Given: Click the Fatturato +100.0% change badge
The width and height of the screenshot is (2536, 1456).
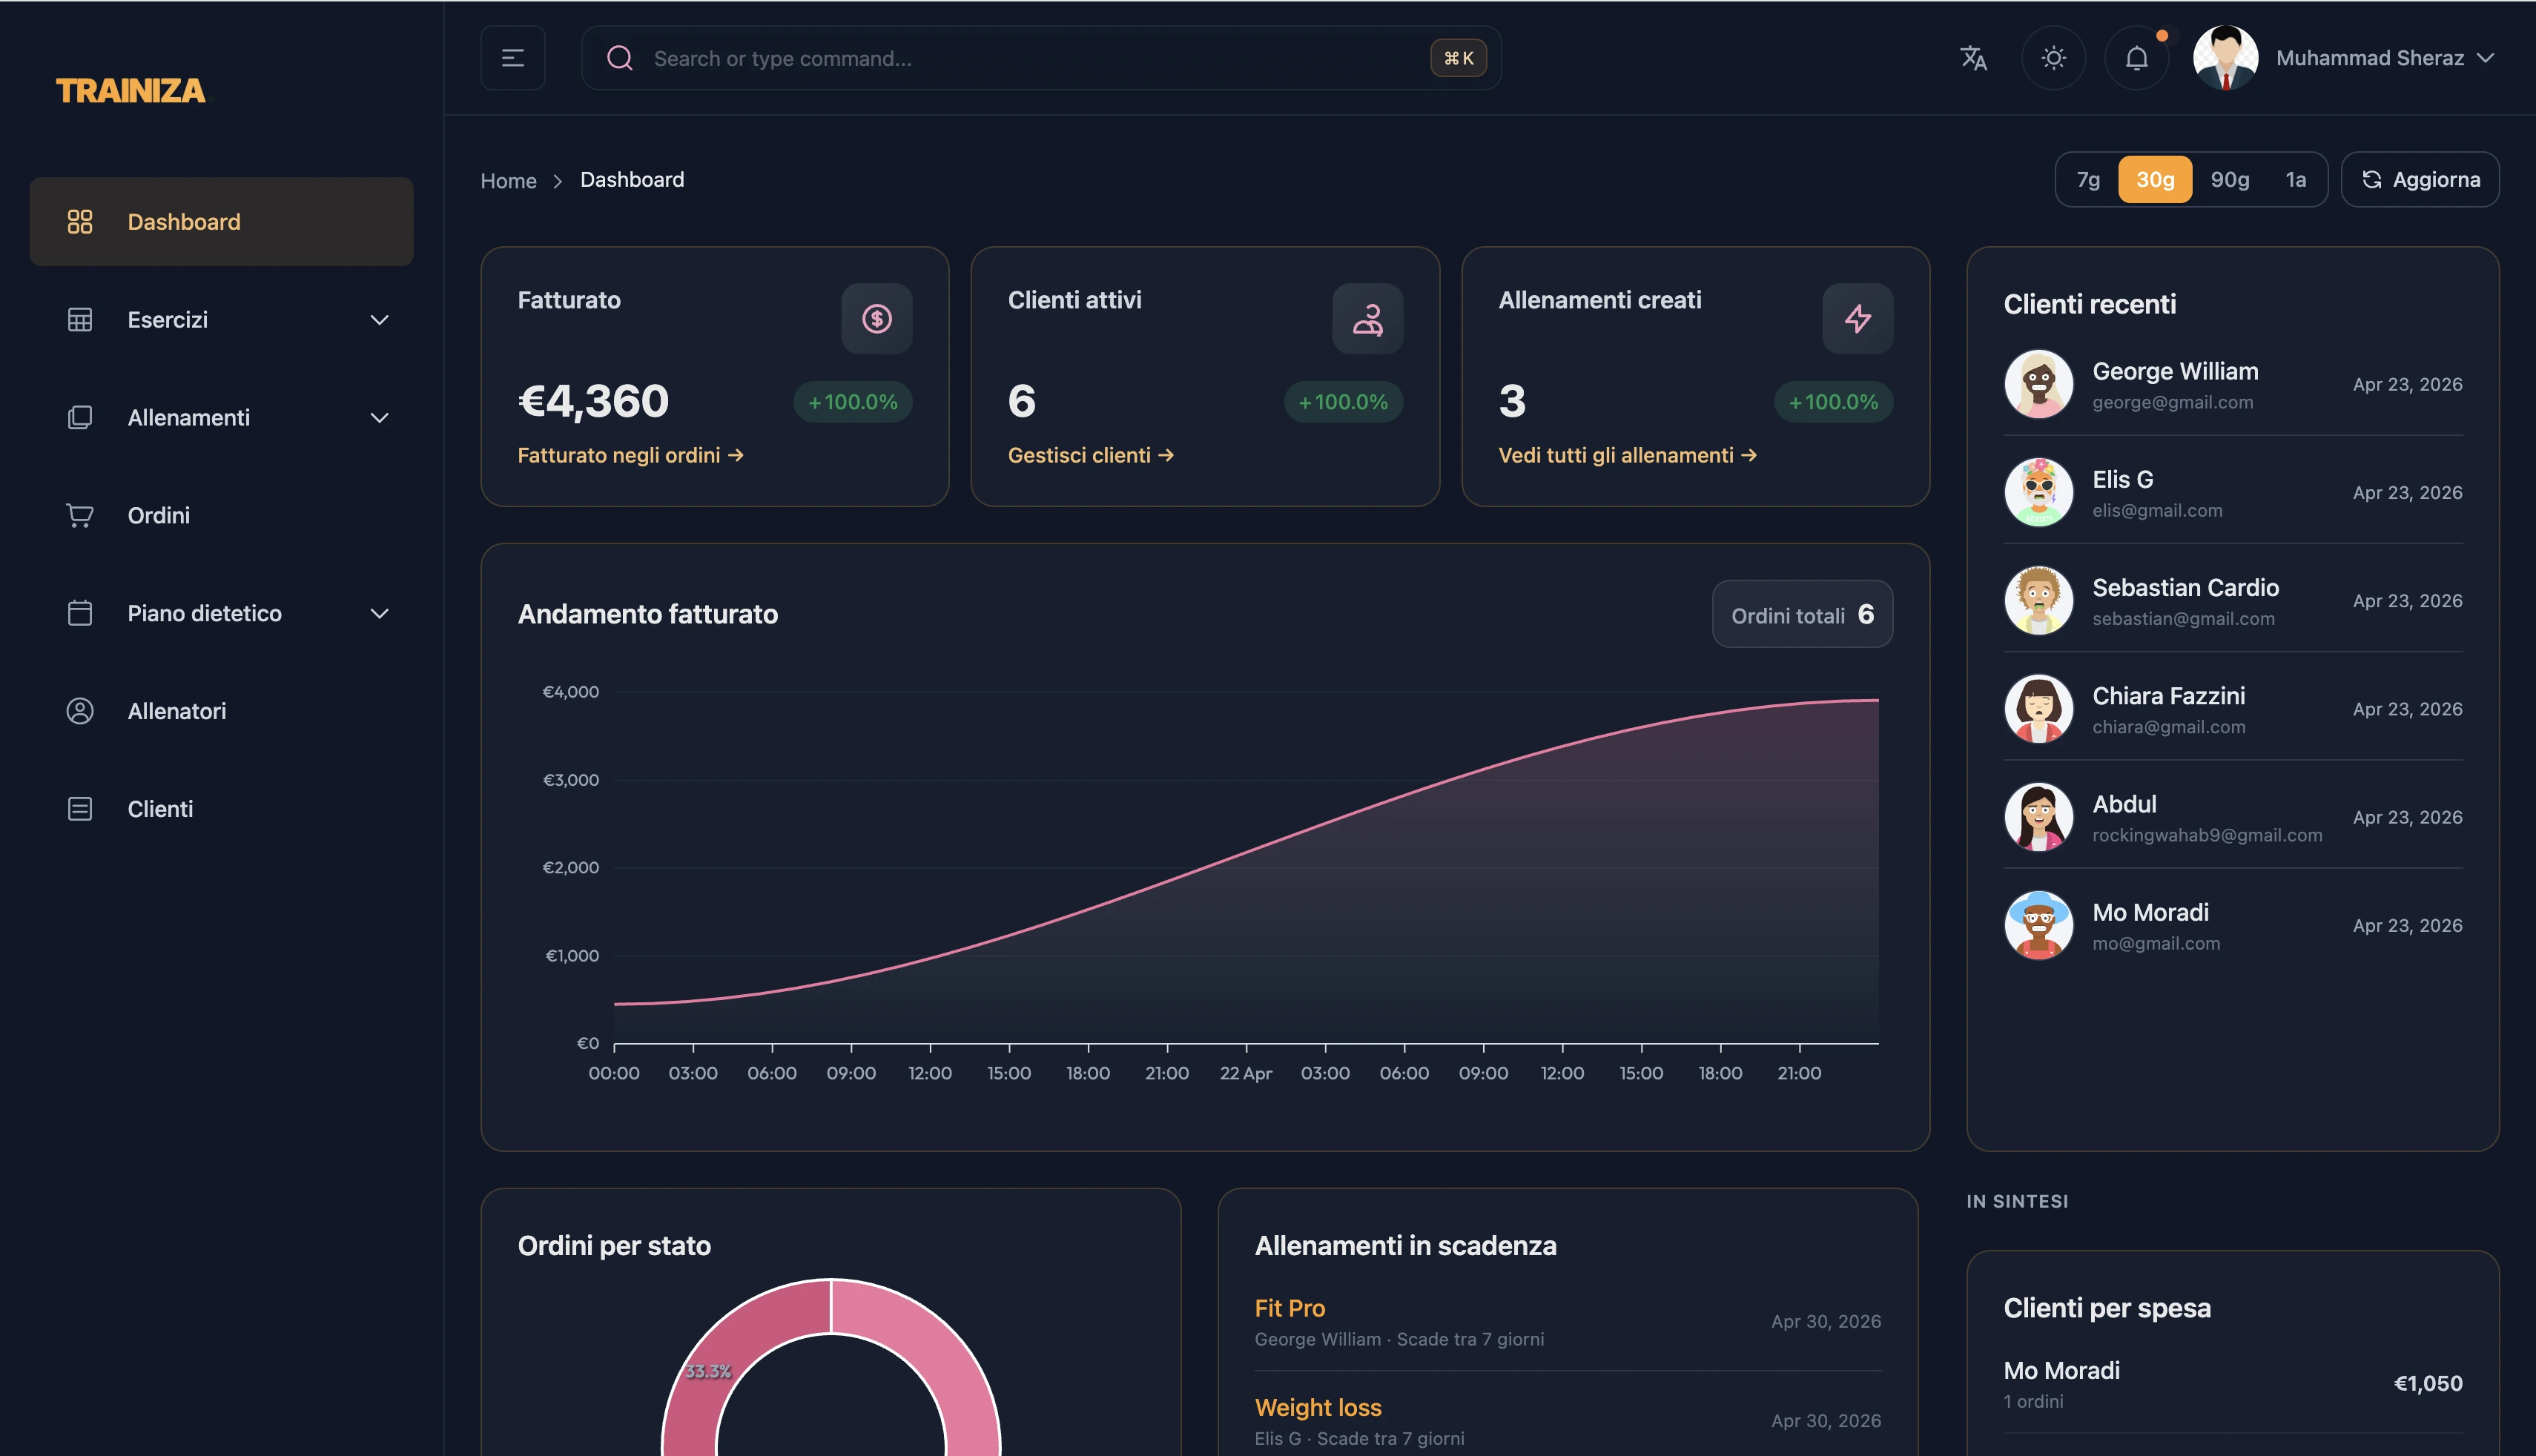Looking at the screenshot, I should pos(852,401).
